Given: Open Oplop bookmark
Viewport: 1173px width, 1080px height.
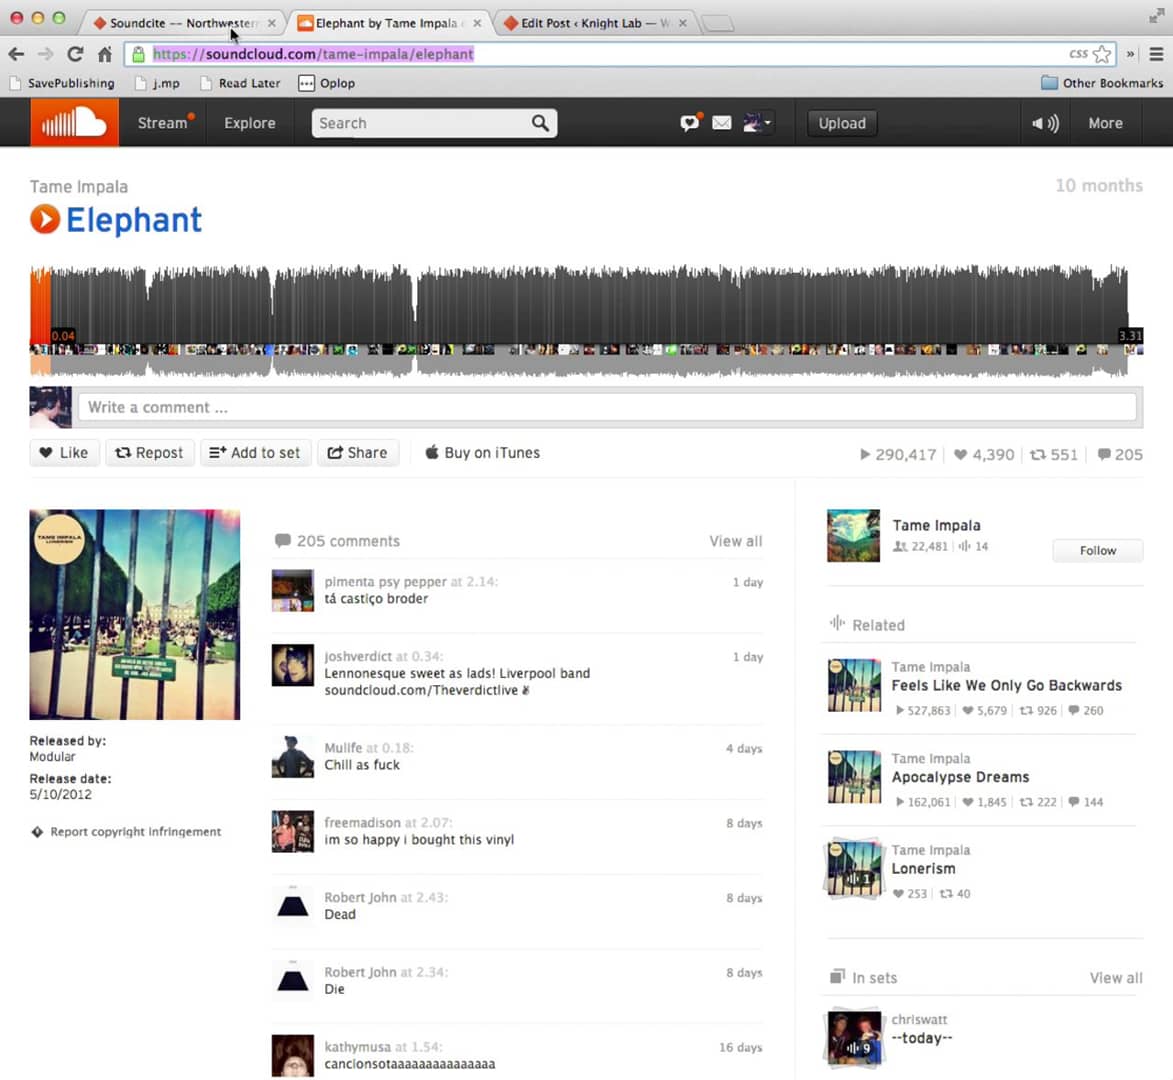Looking at the screenshot, I should point(327,83).
